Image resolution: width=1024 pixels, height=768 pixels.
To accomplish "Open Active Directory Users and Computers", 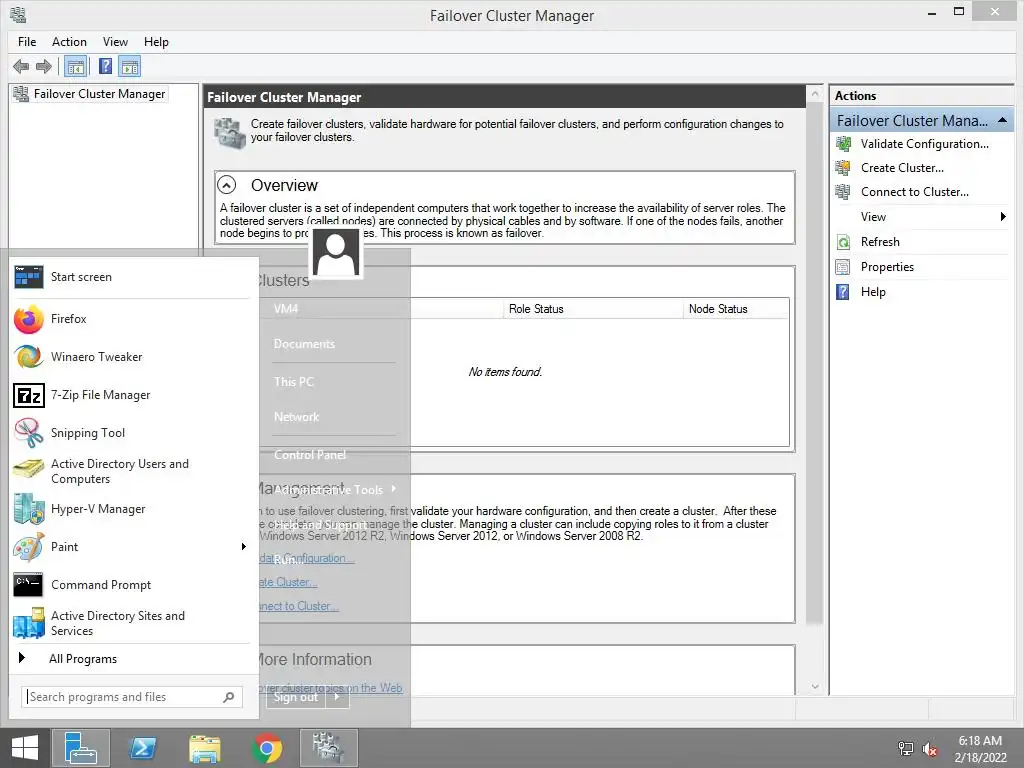I will click(131, 471).
